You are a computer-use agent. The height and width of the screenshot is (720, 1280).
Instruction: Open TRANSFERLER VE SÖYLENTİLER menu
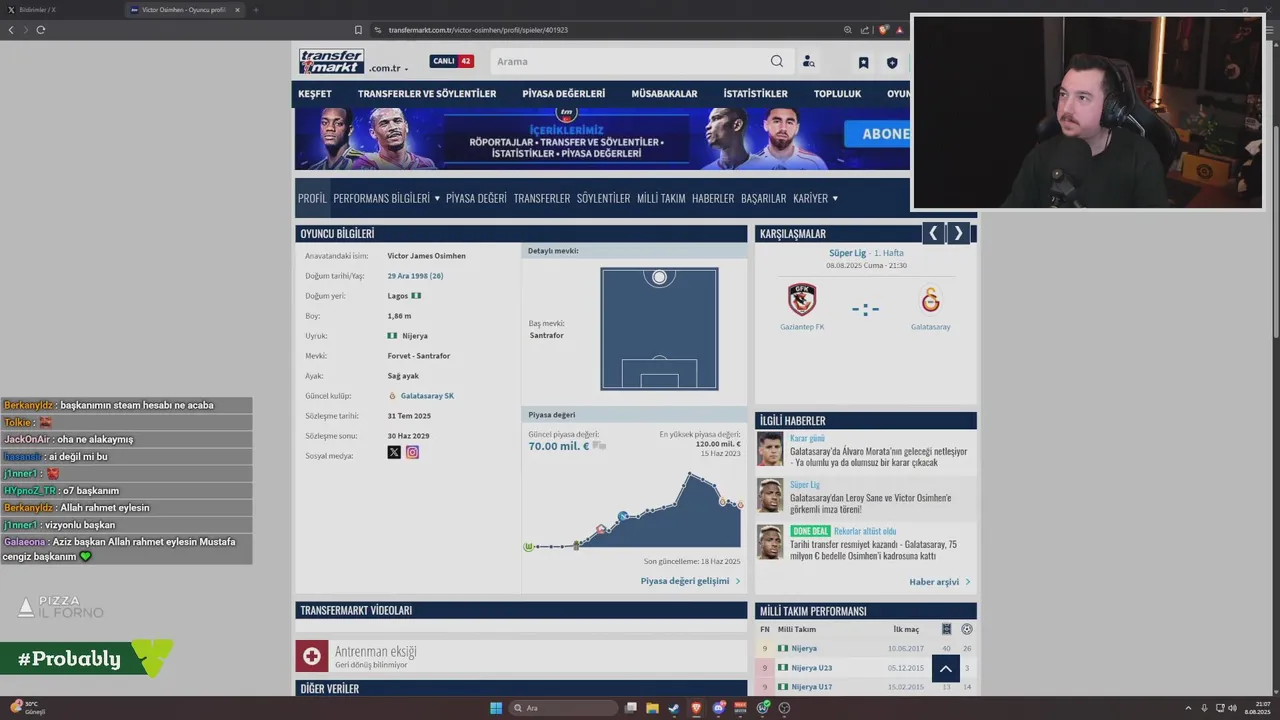coord(427,94)
